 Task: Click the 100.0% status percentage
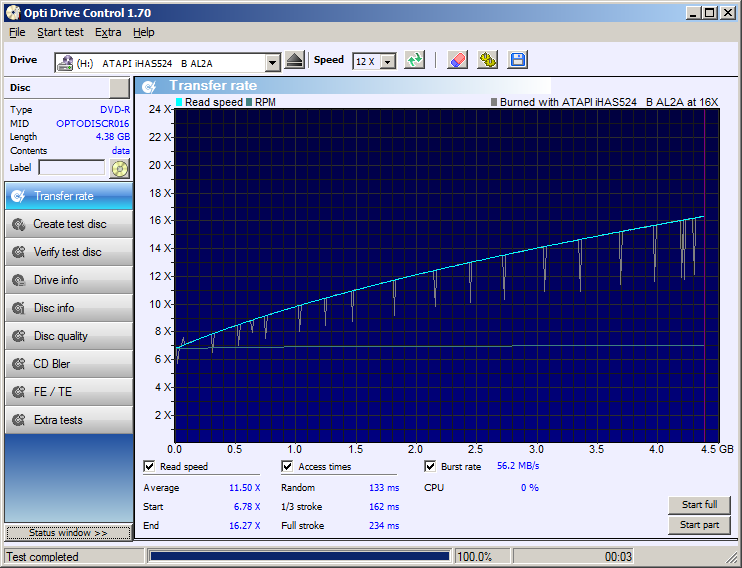[x=474, y=557]
